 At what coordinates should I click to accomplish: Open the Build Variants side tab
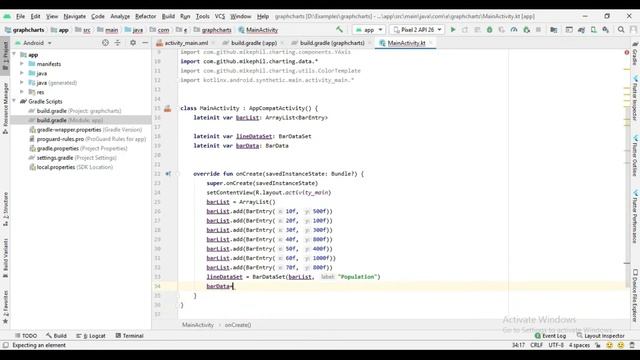5,258
